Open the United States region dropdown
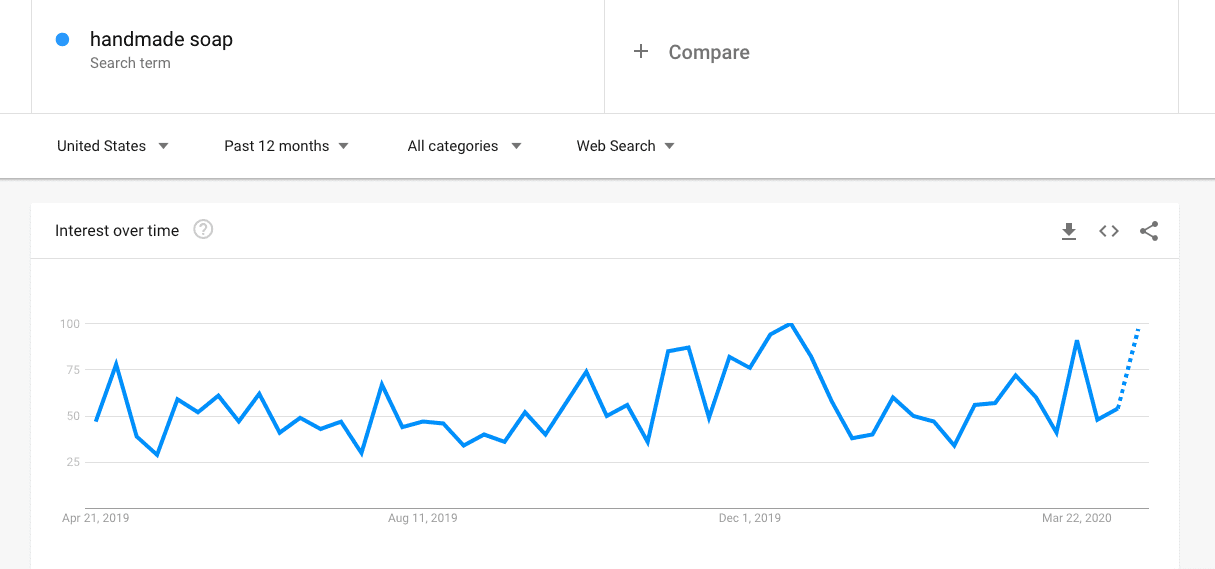The width and height of the screenshot is (1215, 569). (113, 146)
